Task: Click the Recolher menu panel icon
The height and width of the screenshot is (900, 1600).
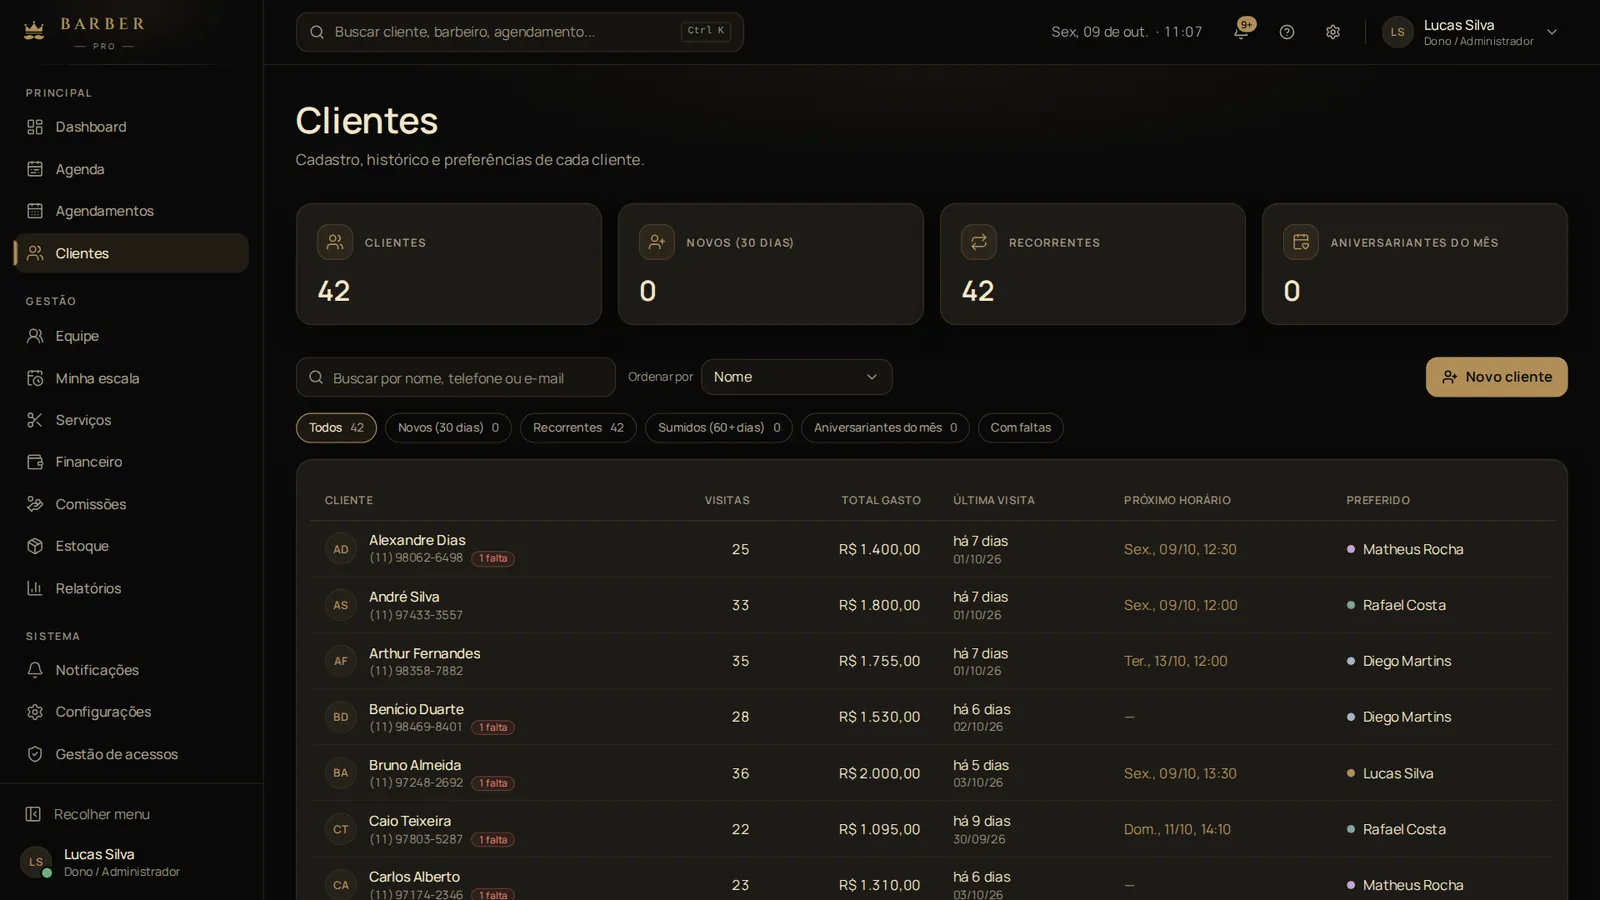Action: click(x=33, y=814)
